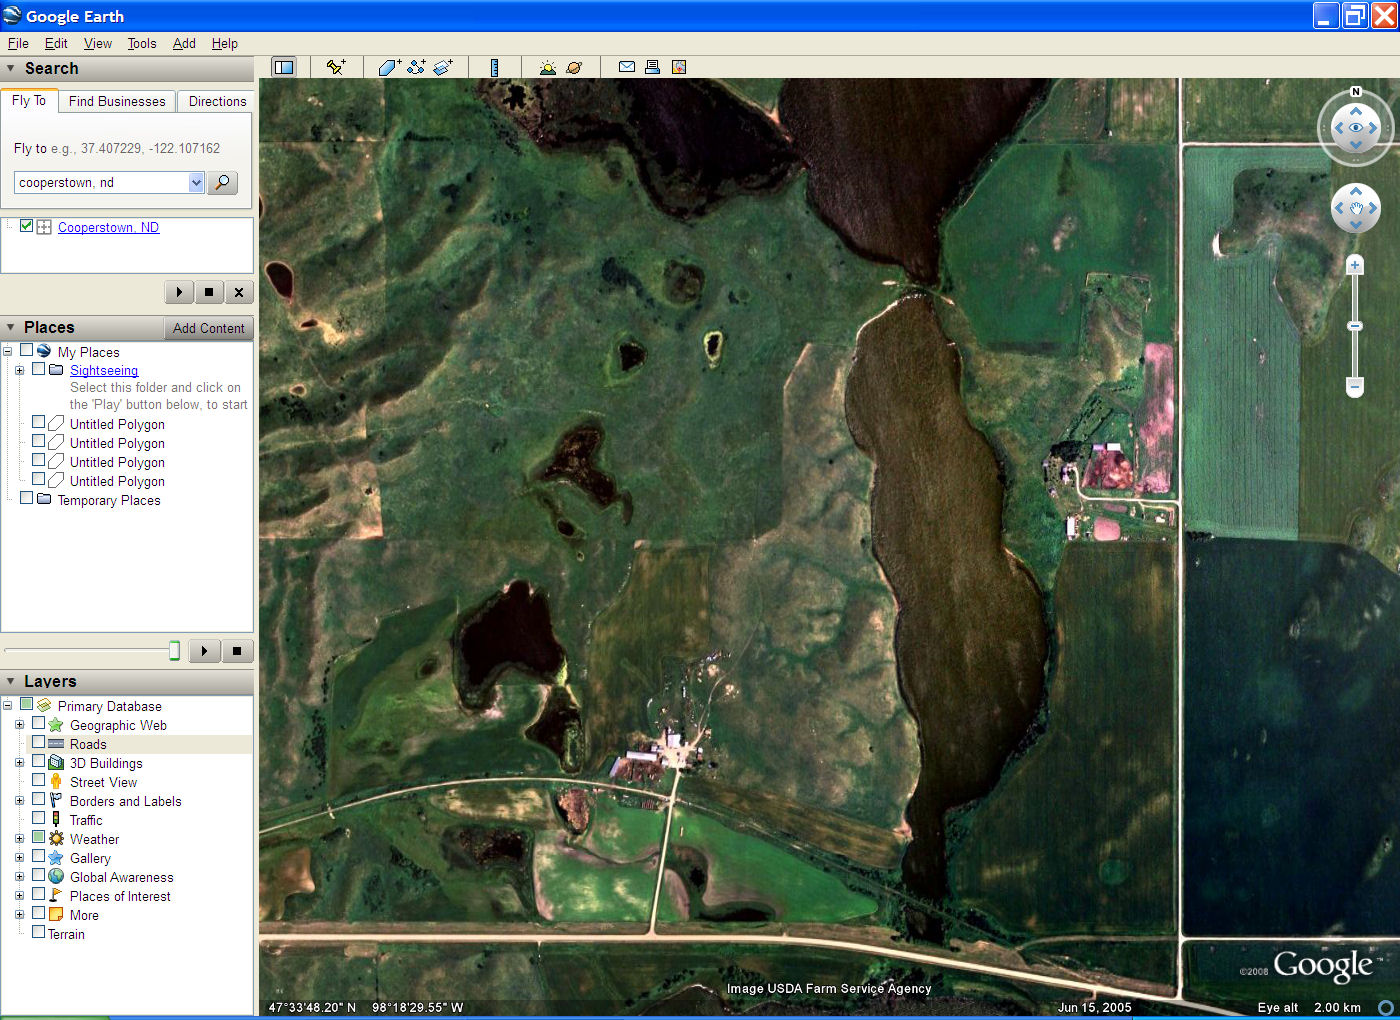Screen dimensions: 1400x1020
Task: Click the Add Content button
Action: [208, 328]
